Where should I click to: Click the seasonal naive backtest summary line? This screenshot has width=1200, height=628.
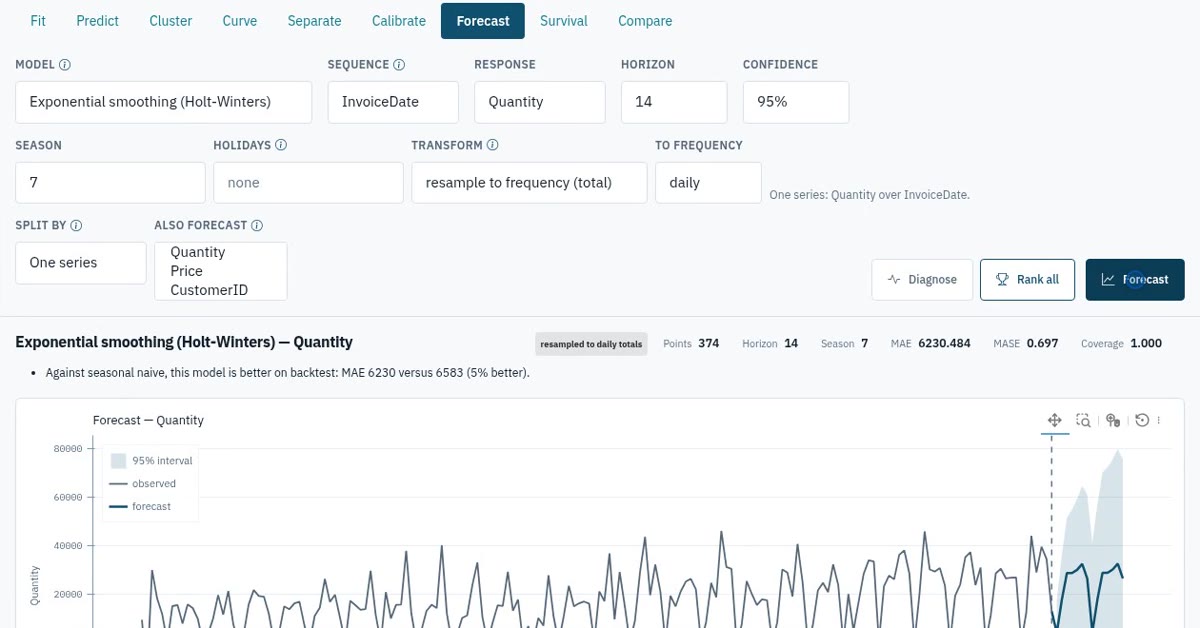pos(288,373)
